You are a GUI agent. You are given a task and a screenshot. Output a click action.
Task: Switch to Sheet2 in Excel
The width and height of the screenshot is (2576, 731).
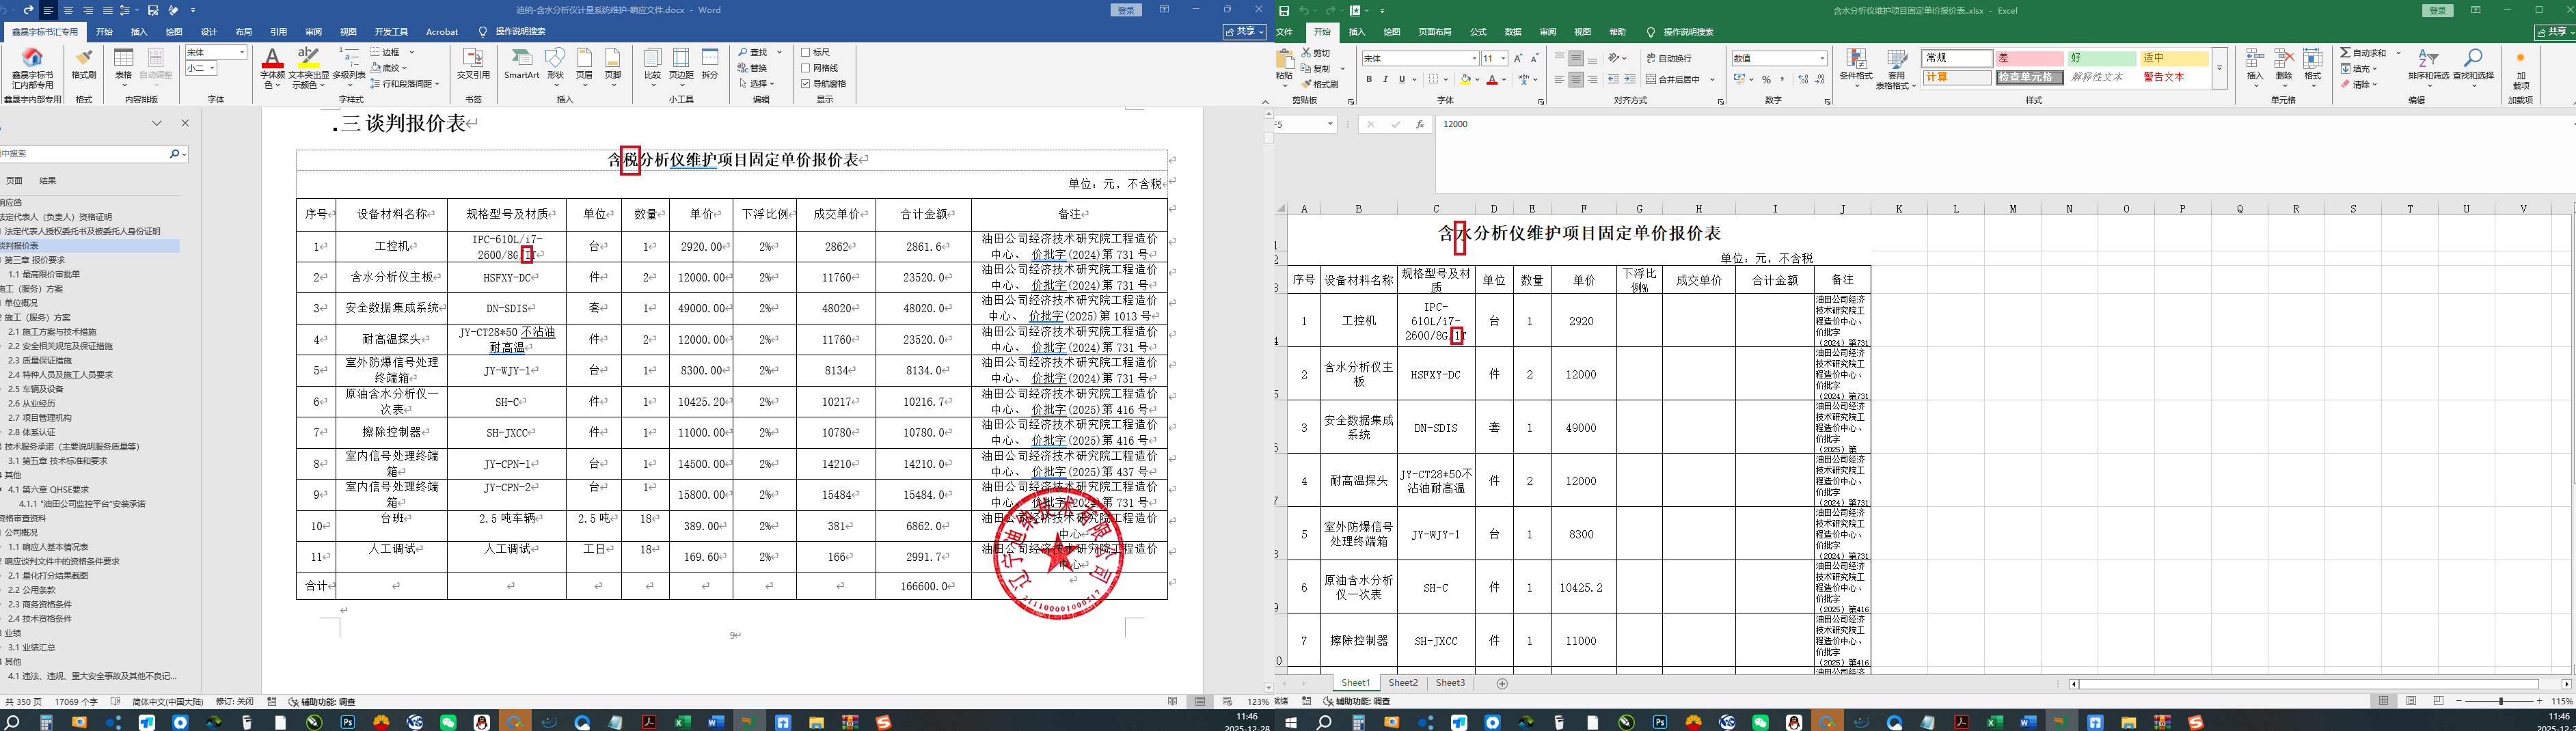[x=1403, y=683]
